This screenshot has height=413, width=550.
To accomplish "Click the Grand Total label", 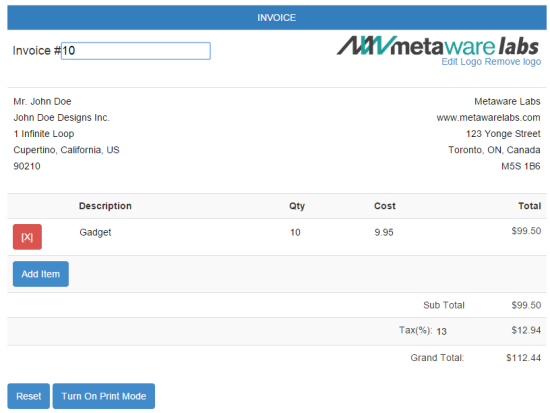I will pyautogui.click(x=437, y=358).
